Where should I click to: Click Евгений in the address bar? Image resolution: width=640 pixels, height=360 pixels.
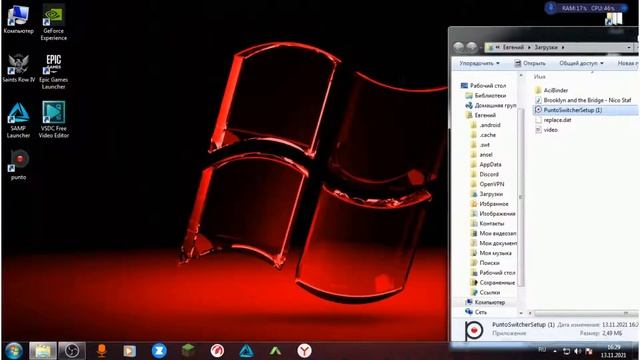[x=513, y=47]
